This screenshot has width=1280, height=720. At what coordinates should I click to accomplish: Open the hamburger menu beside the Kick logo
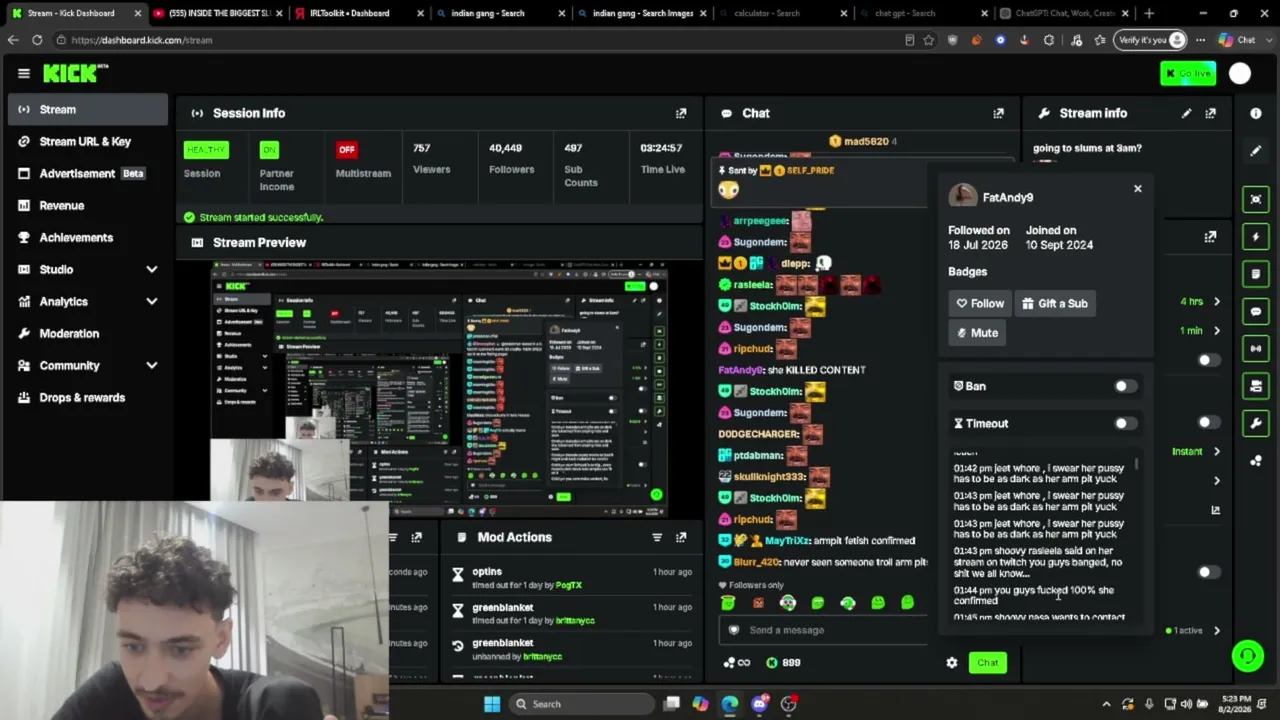pyautogui.click(x=24, y=73)
